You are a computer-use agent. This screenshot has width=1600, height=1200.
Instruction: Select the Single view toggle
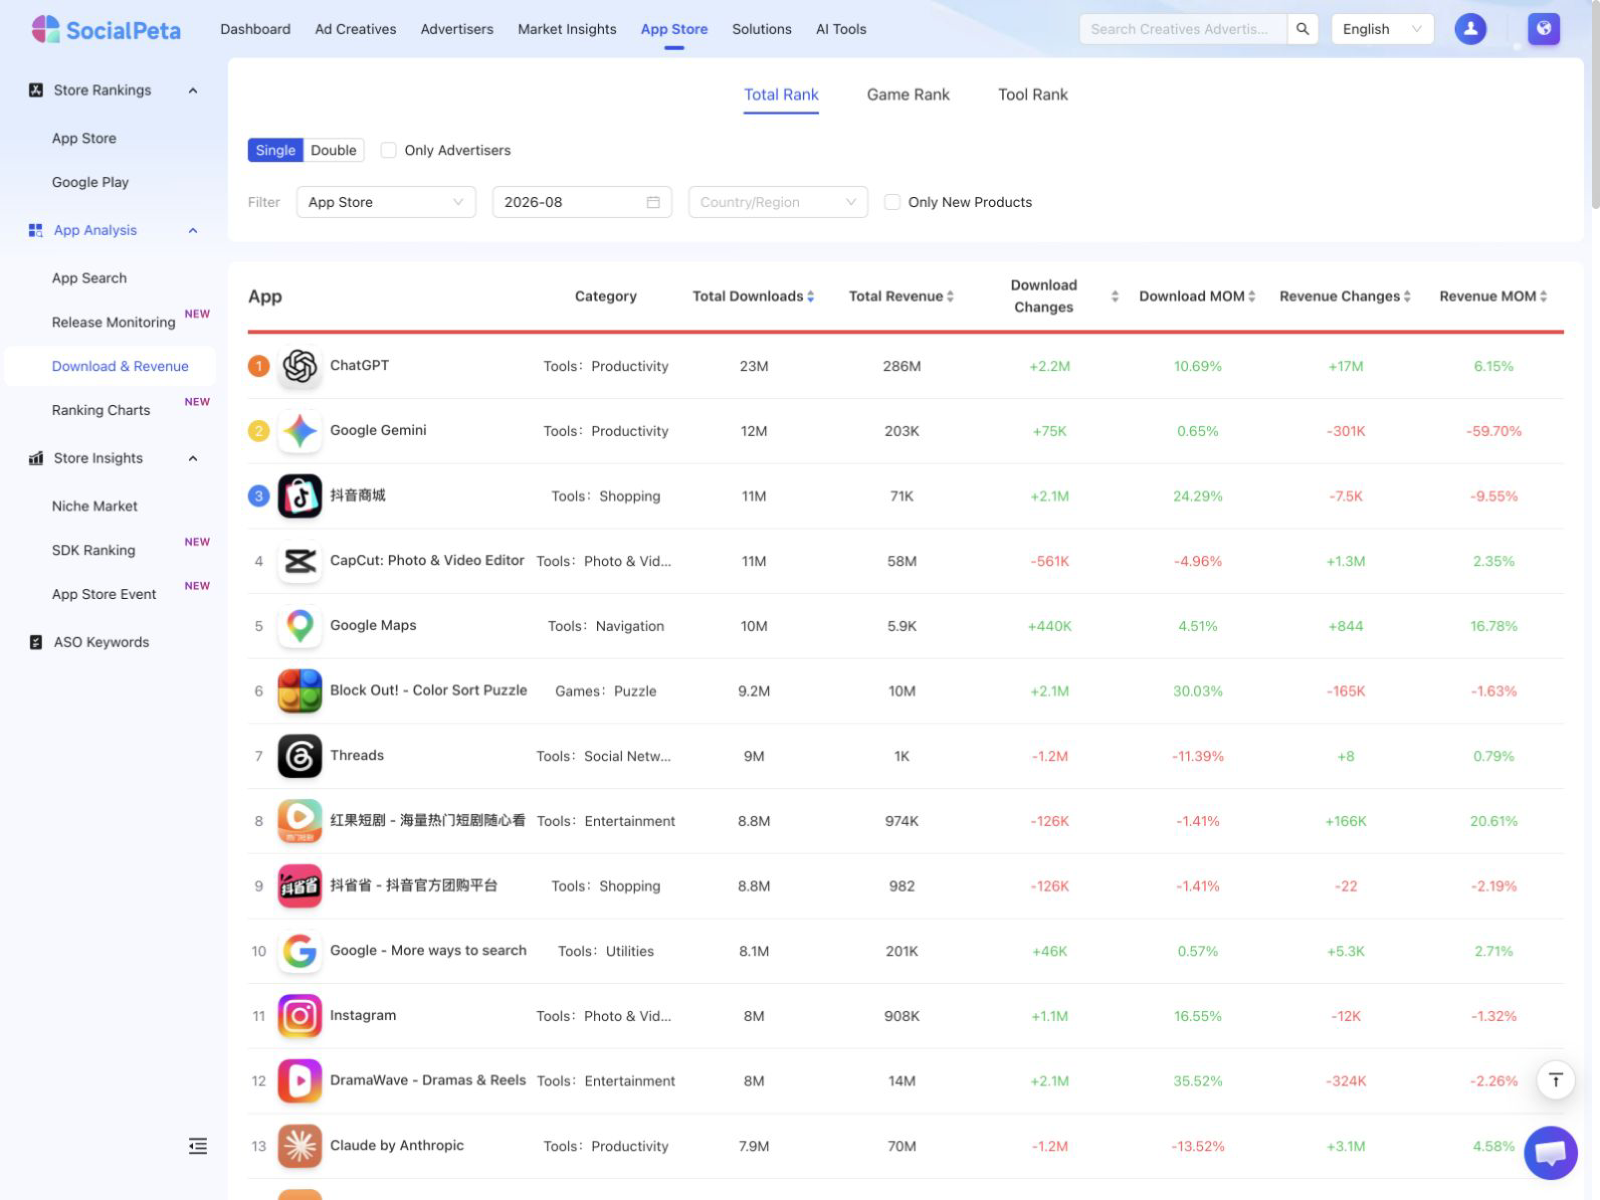coord(275,150)
